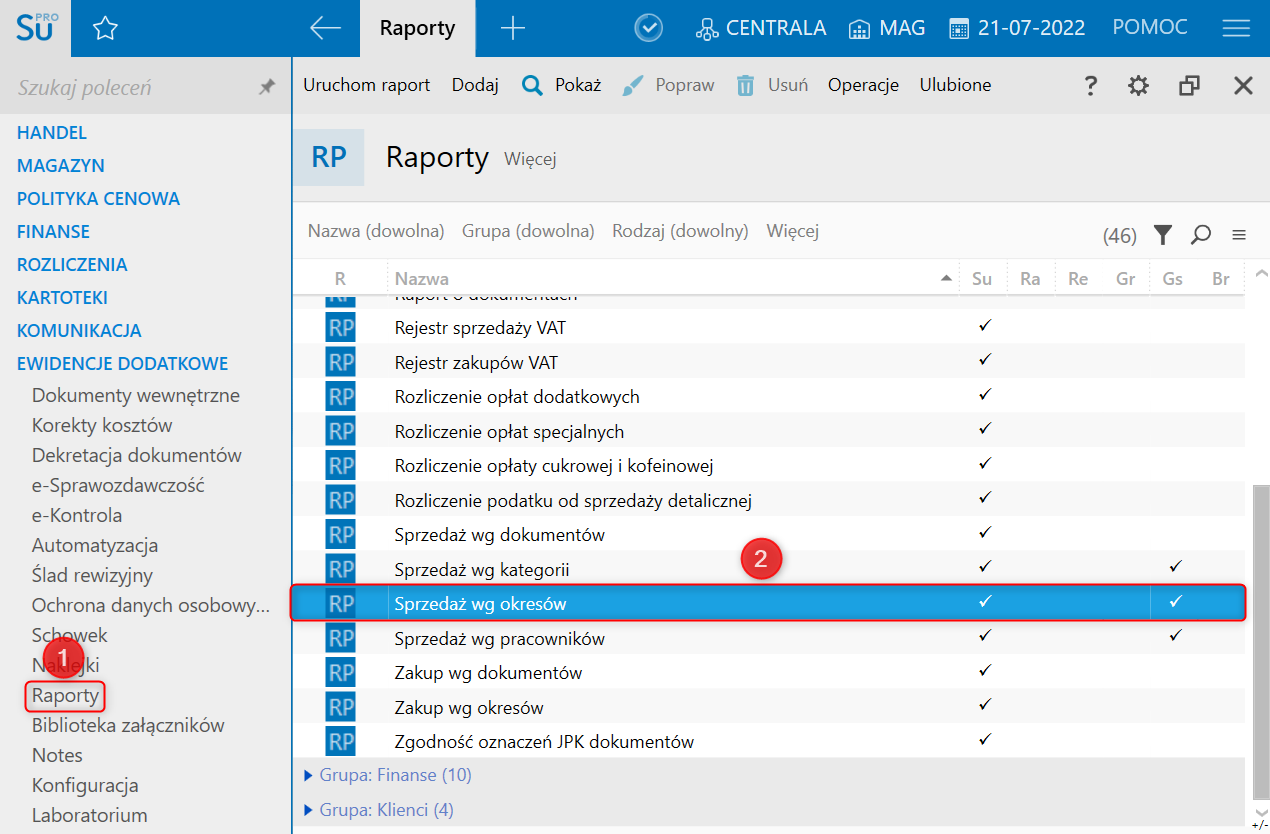Click the Su PRO logo icon
1270x834 pixels.
36,28
